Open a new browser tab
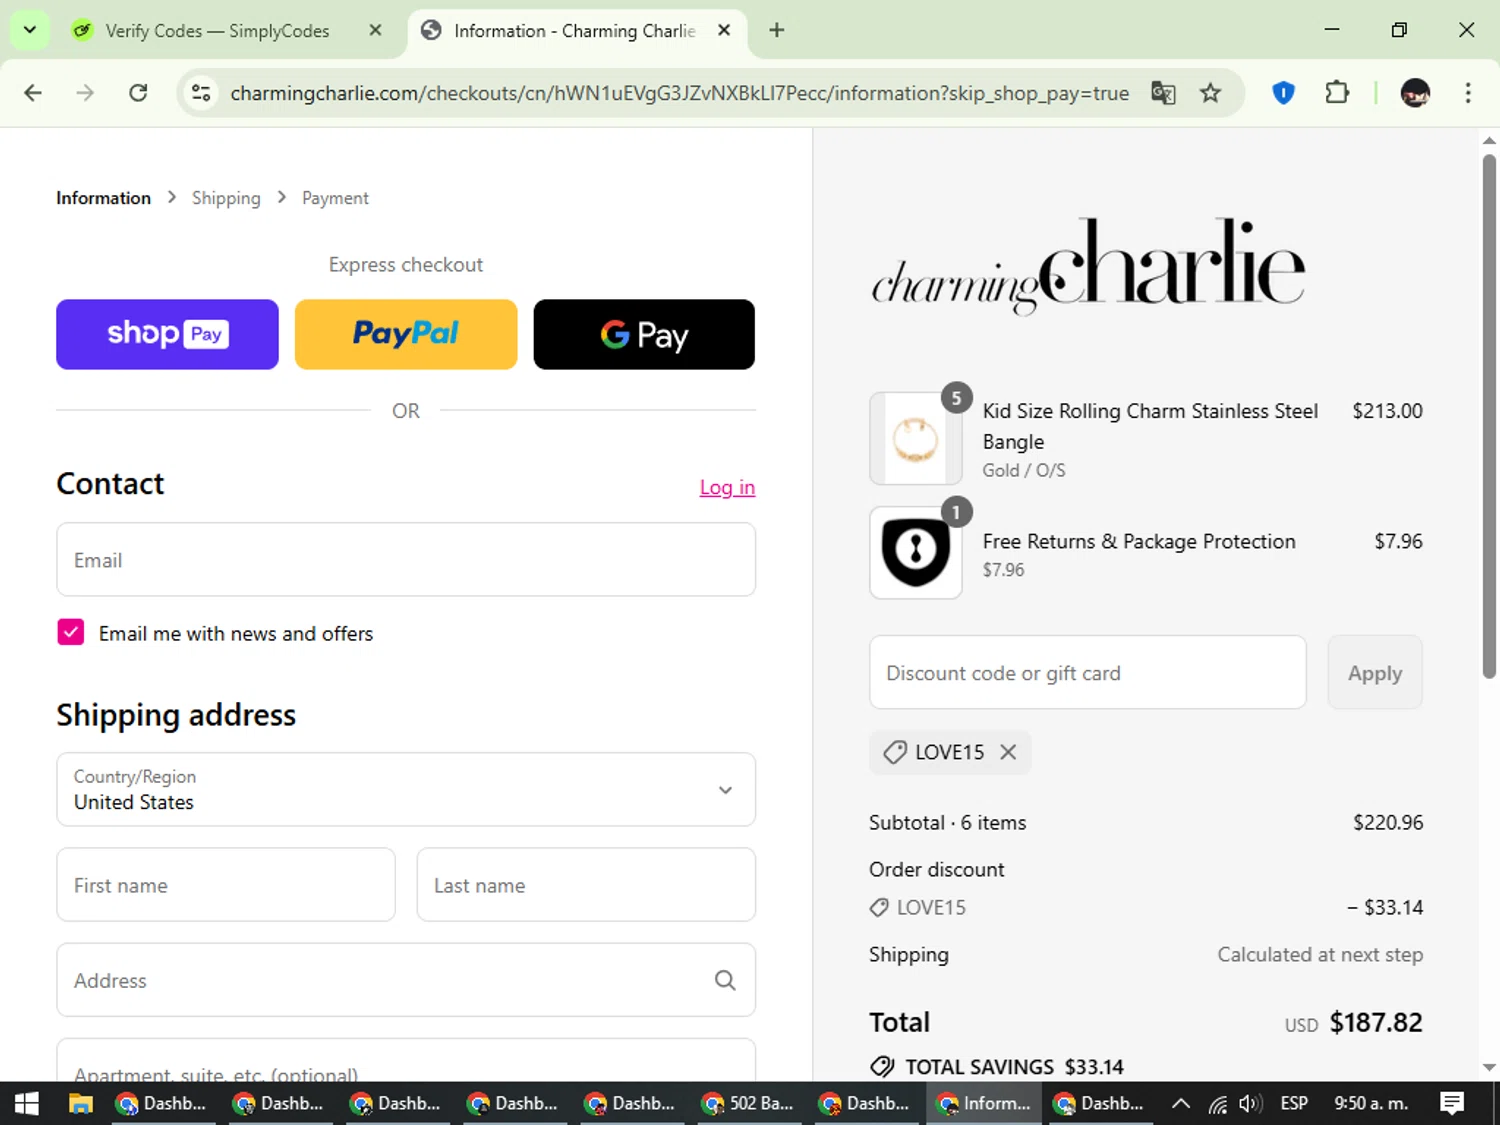This screenshot has width=1500, height=1125. pyautogui.click(x=776, y=30)
